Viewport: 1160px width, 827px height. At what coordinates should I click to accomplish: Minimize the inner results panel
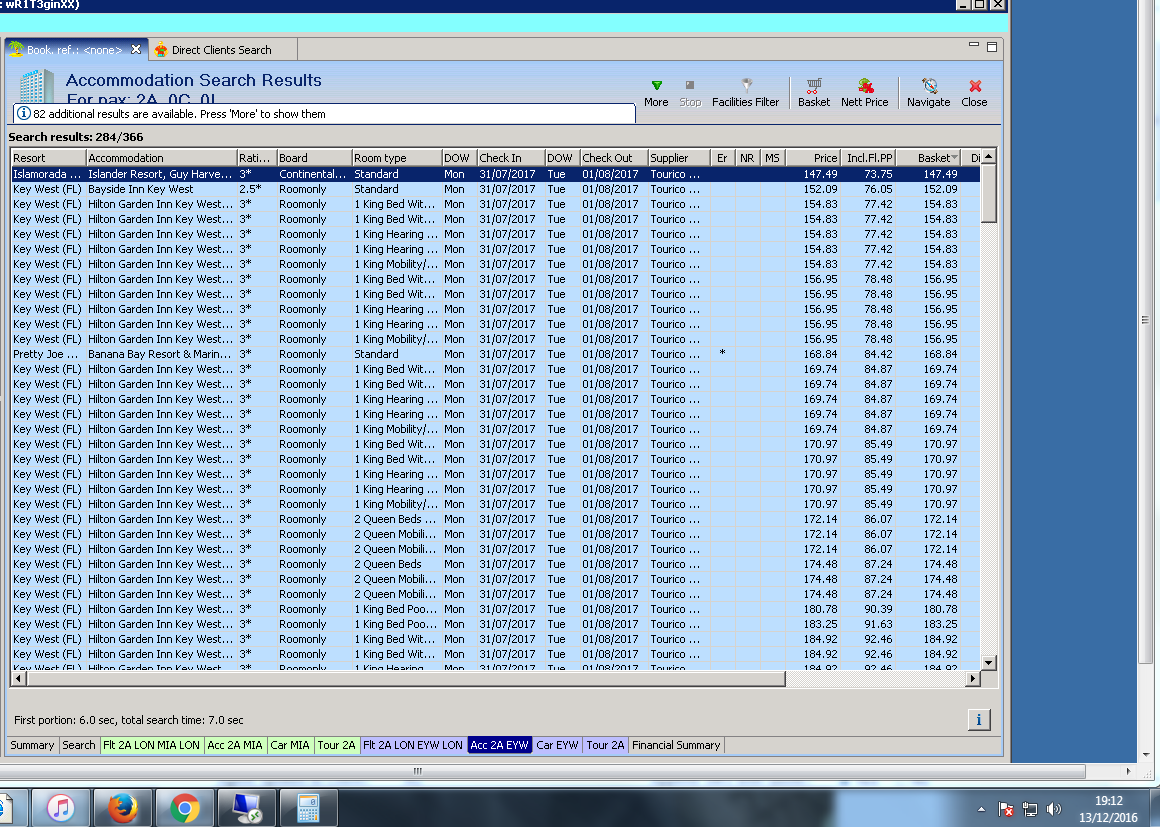coord(974,46)
